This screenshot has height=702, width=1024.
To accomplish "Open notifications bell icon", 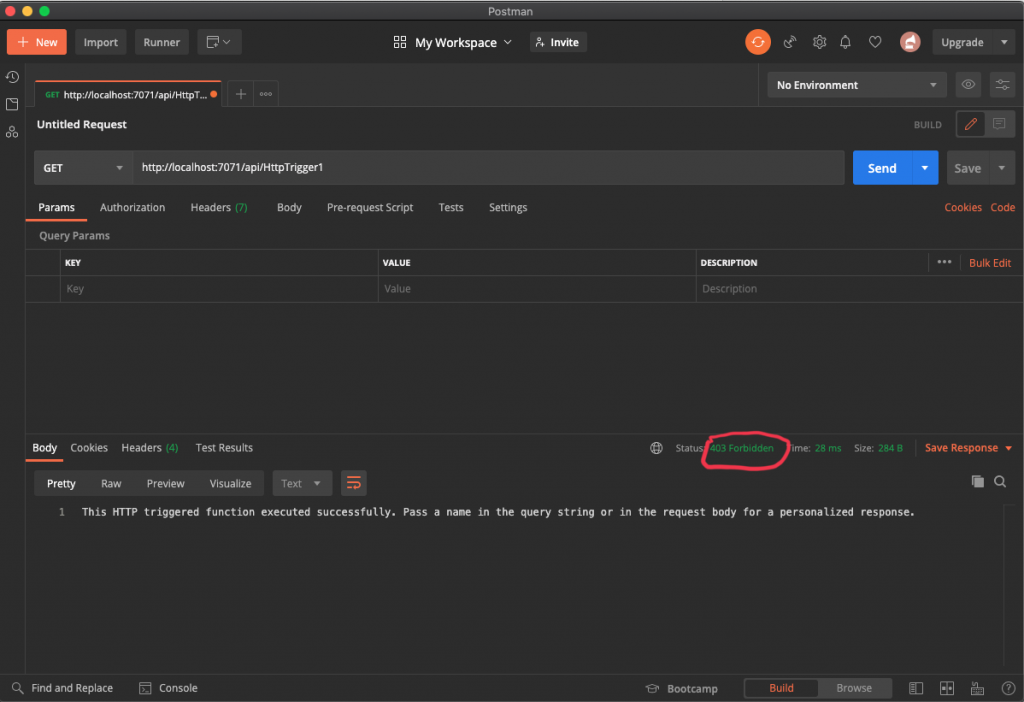I will pyautogui.click(x=846, y=42).
